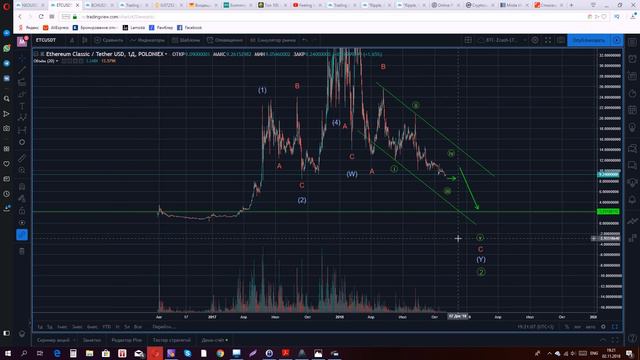Toggle fullscreen chart mode
640x360 pixels.
pyautogui.click(x=548, y=40)
